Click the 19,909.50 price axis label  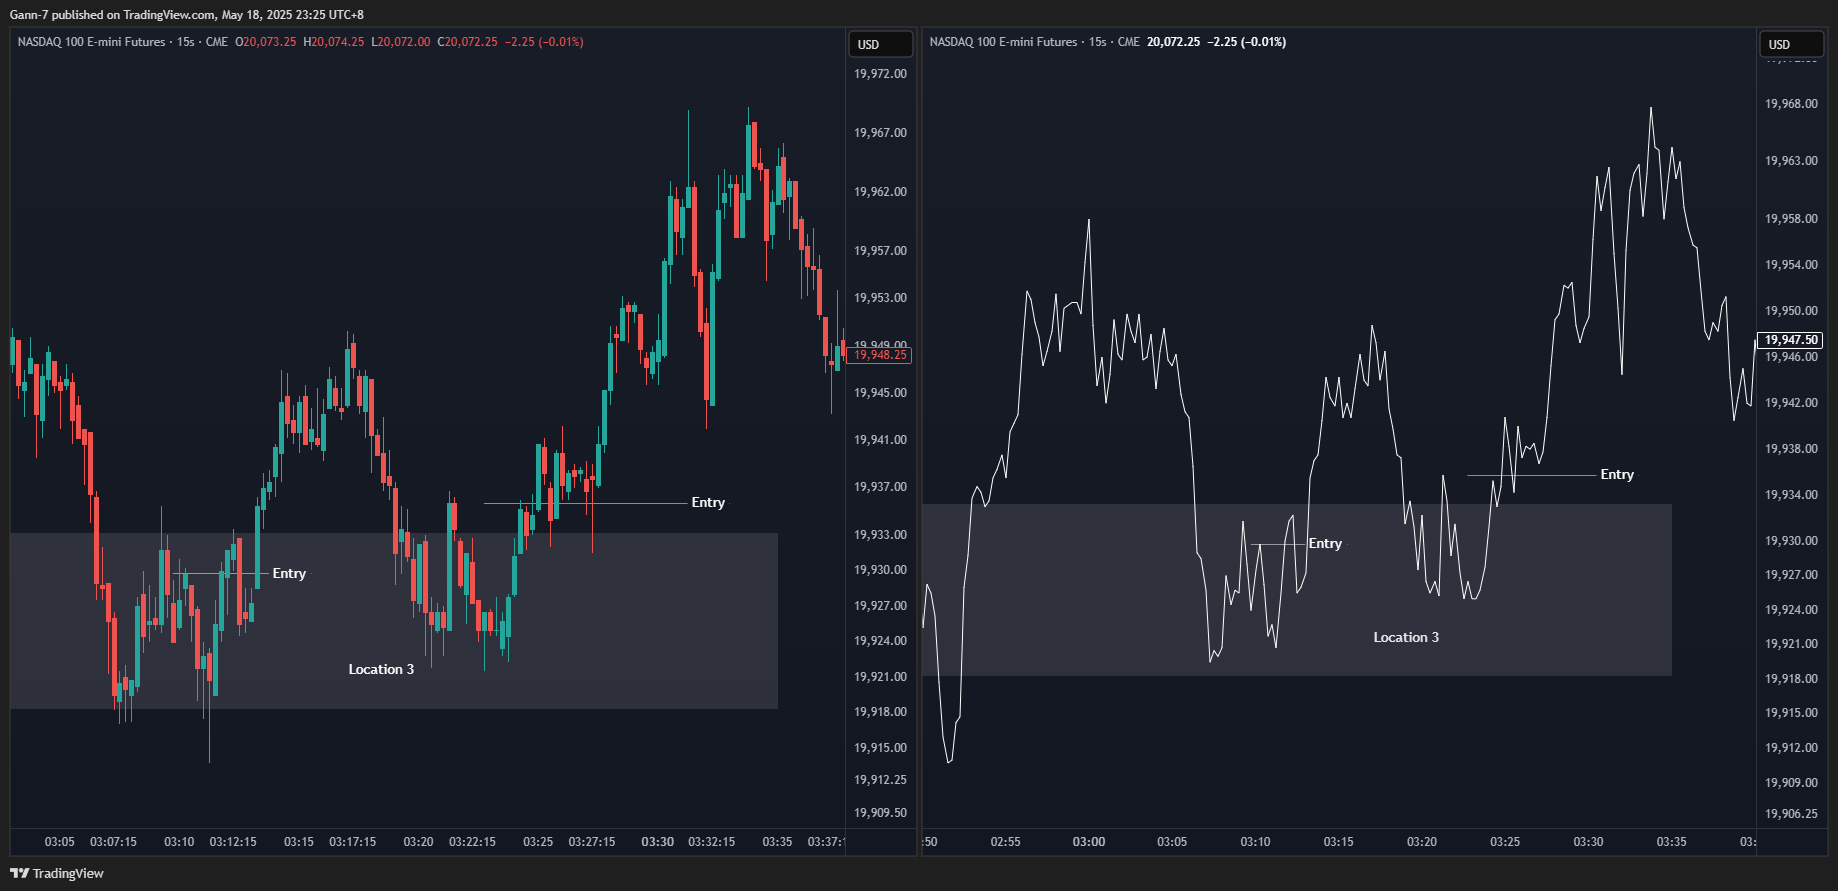(x=880, y=813)
